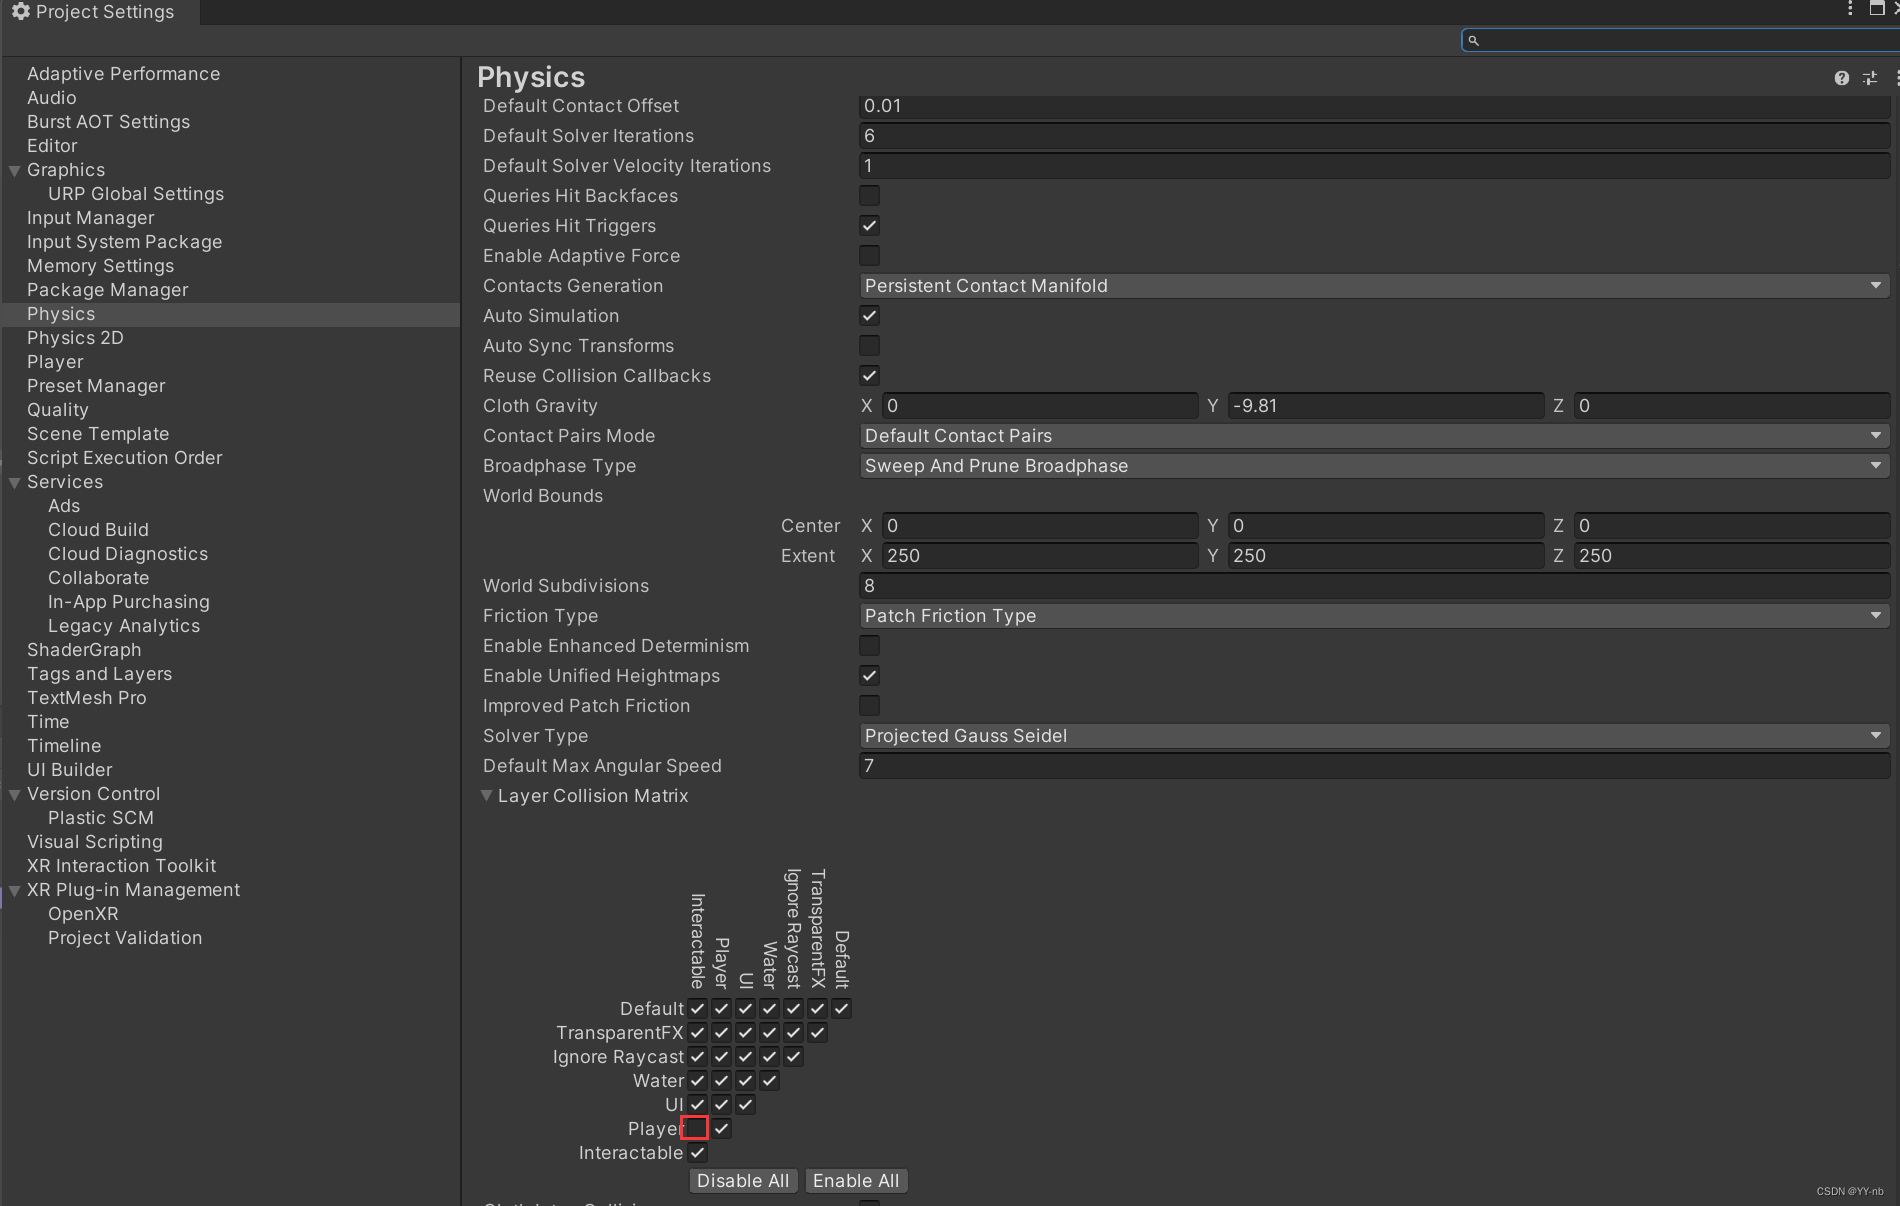Image resolution: width=1900 pixels, height=1206 pixels.
Task: Collapse the Graphics tree arrow
Action: click(x=15, y=171)
